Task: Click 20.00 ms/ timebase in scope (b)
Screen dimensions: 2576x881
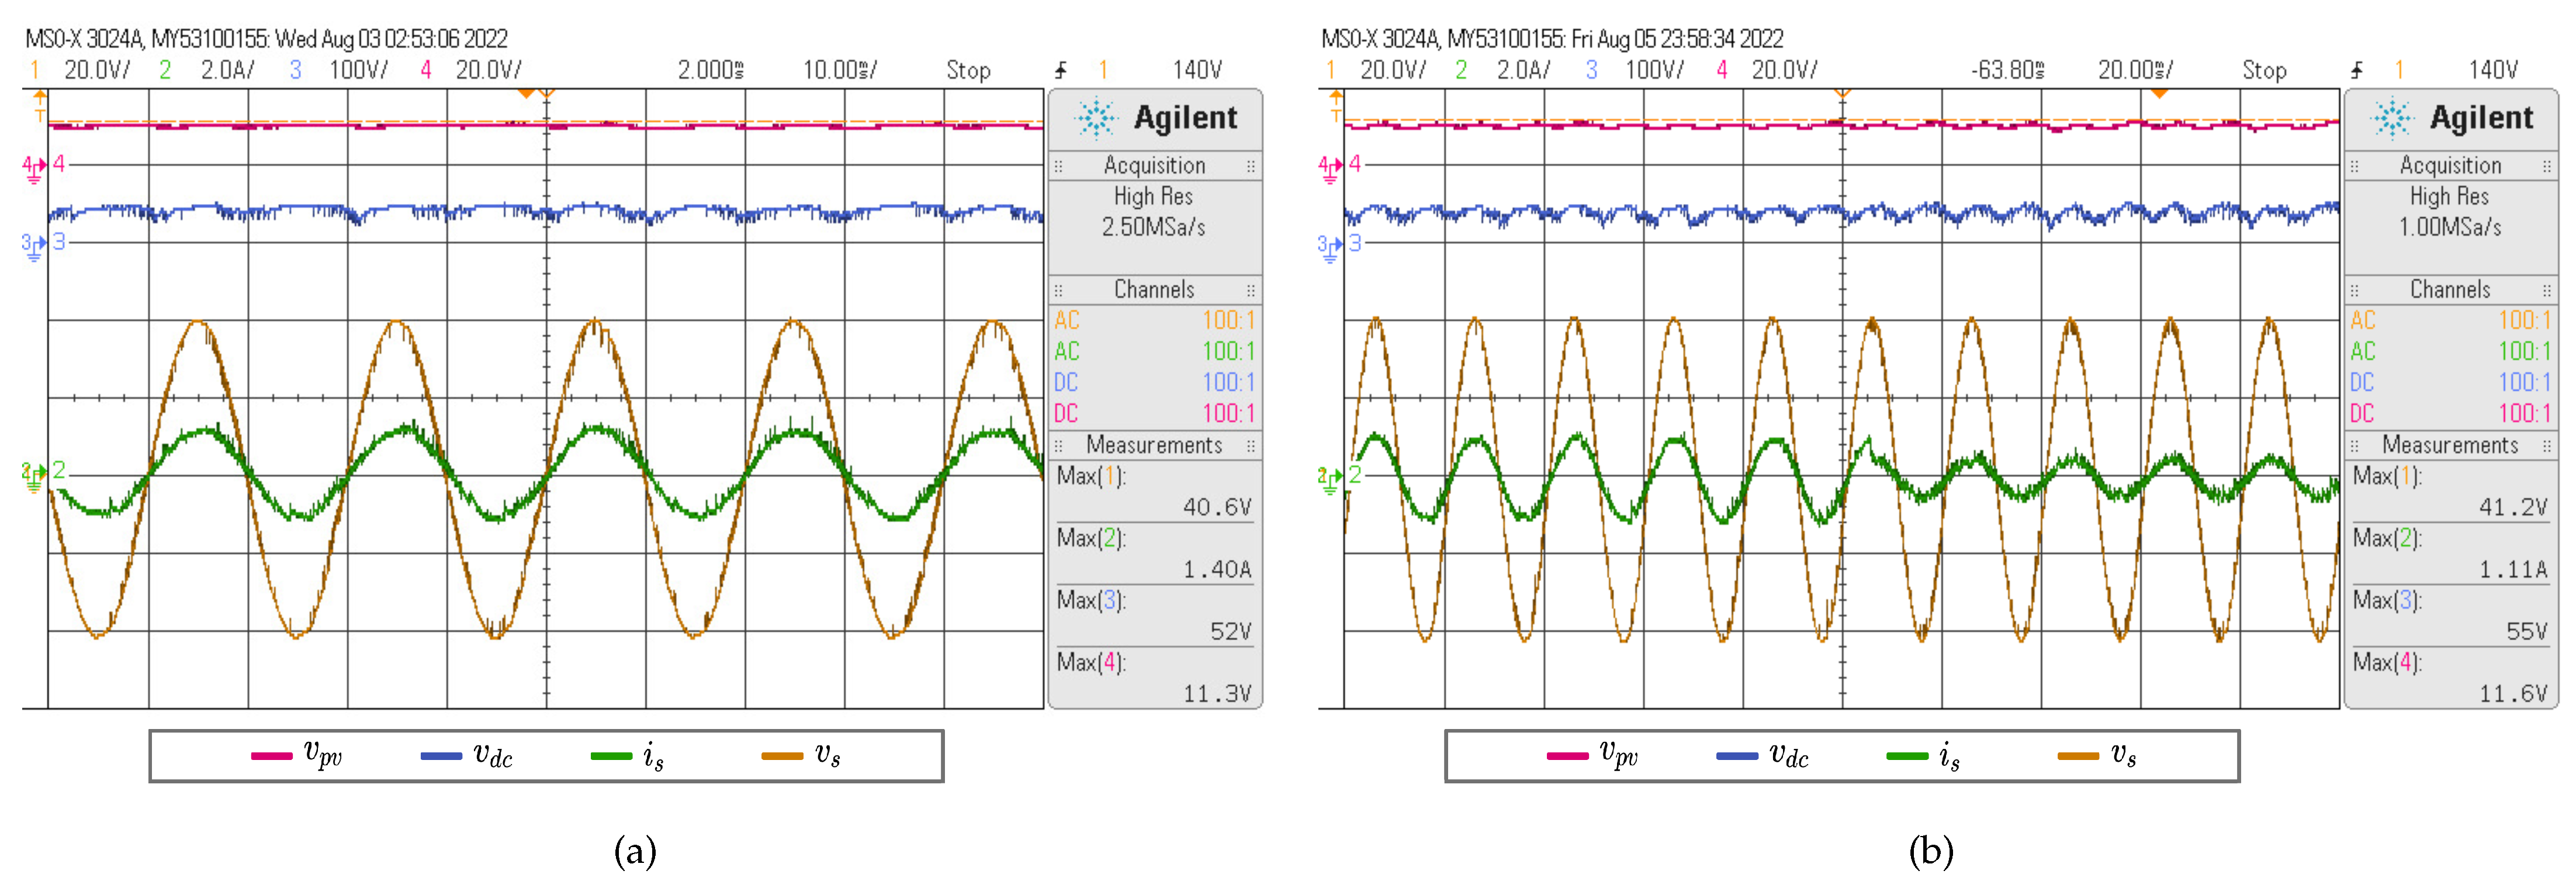Action: [x=2135, y=70]
